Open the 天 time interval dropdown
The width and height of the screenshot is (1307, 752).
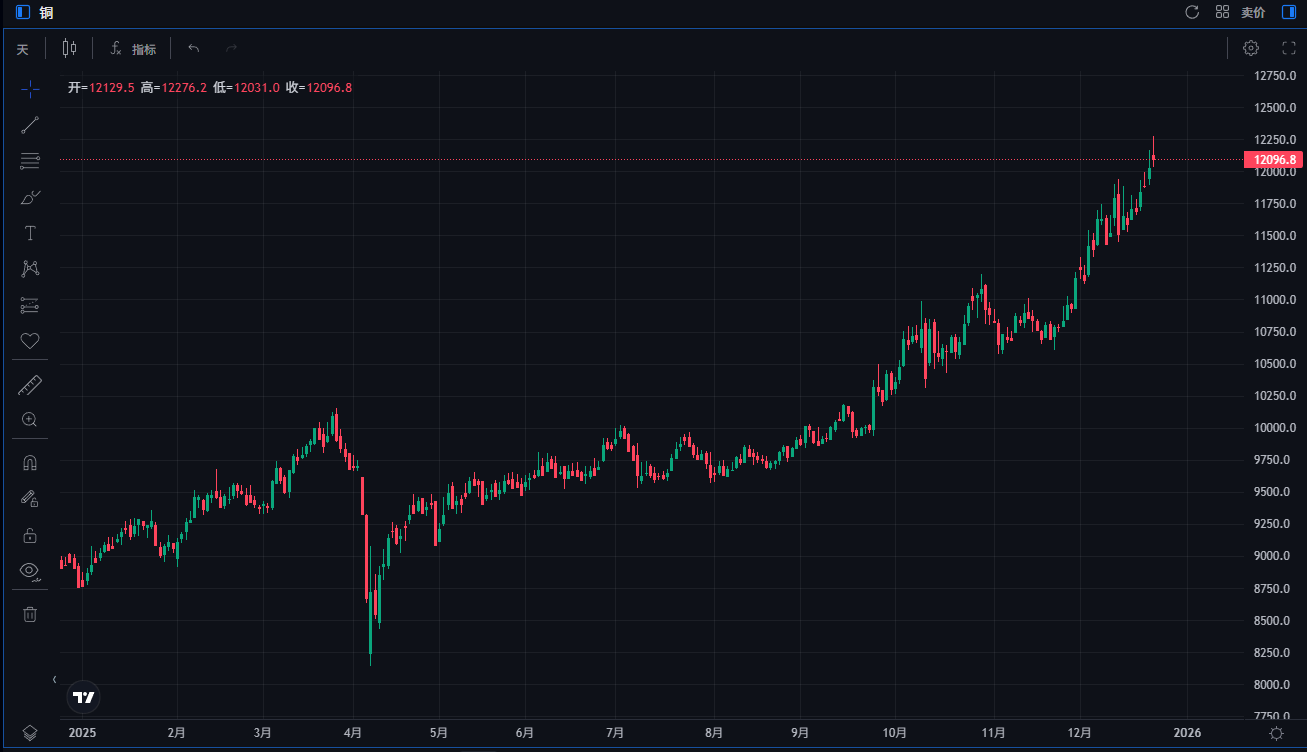click(x=22, y=49)
